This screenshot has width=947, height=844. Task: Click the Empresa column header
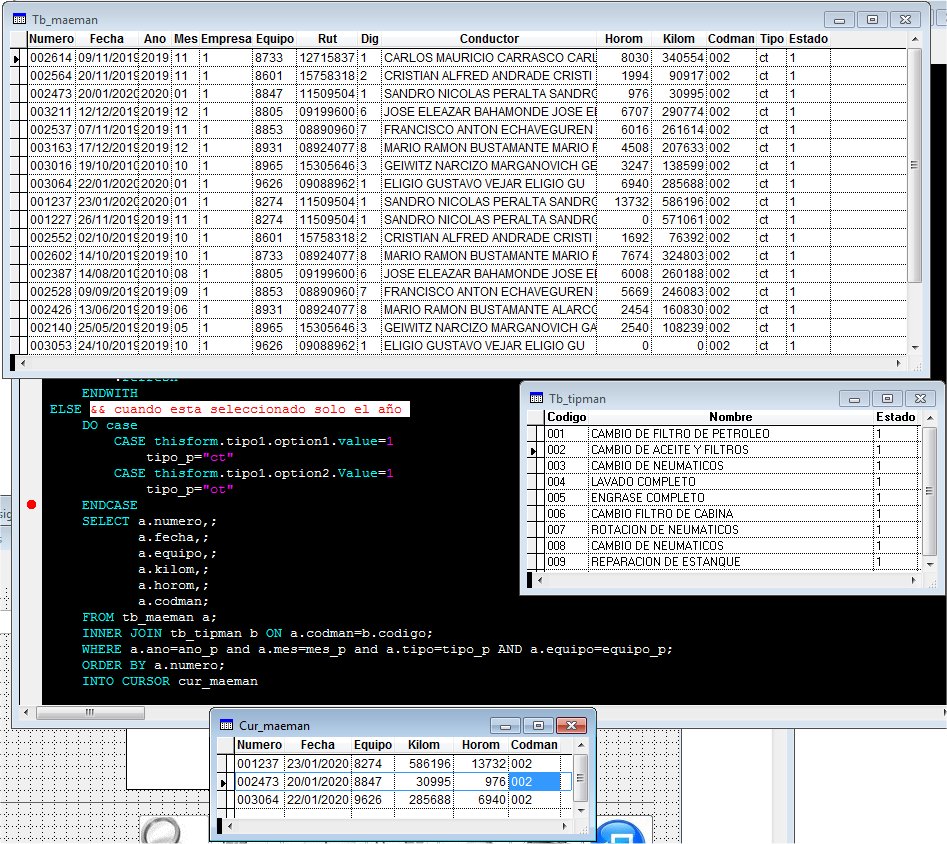click(226, 39)
